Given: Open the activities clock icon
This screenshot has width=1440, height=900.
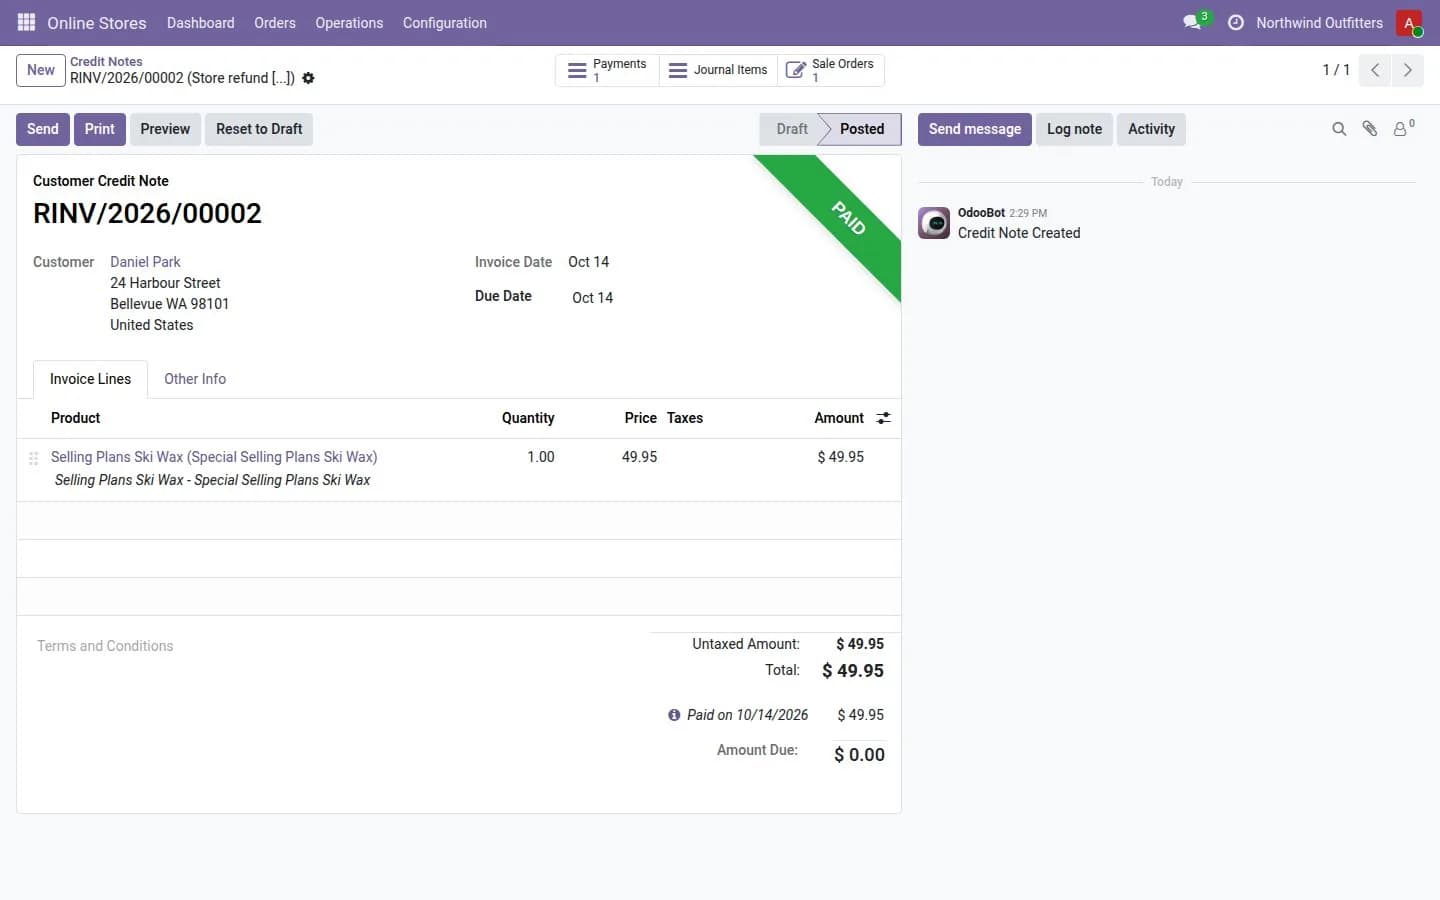Looking at the screenshot, I should [1236, 22].
